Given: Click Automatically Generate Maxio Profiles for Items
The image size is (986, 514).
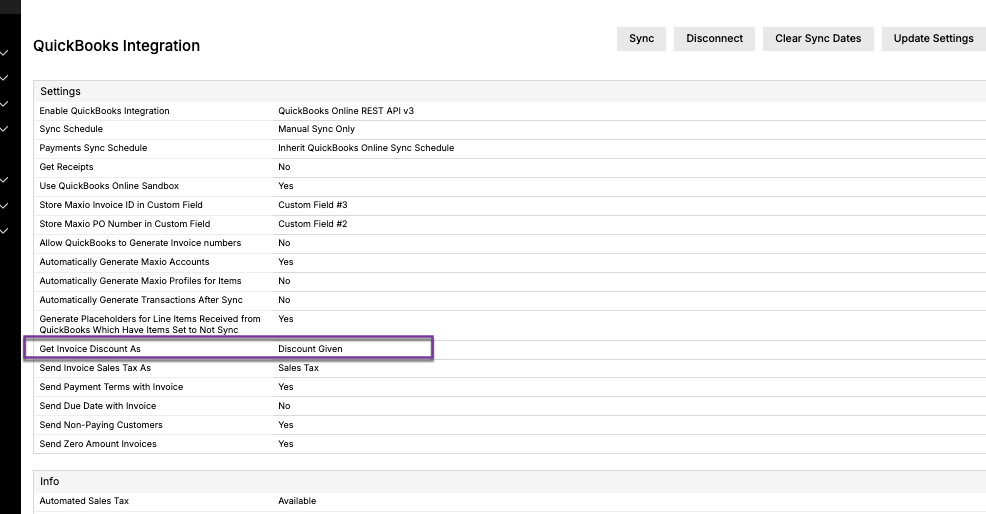Looking at the screenshot, I should (140, 281).
